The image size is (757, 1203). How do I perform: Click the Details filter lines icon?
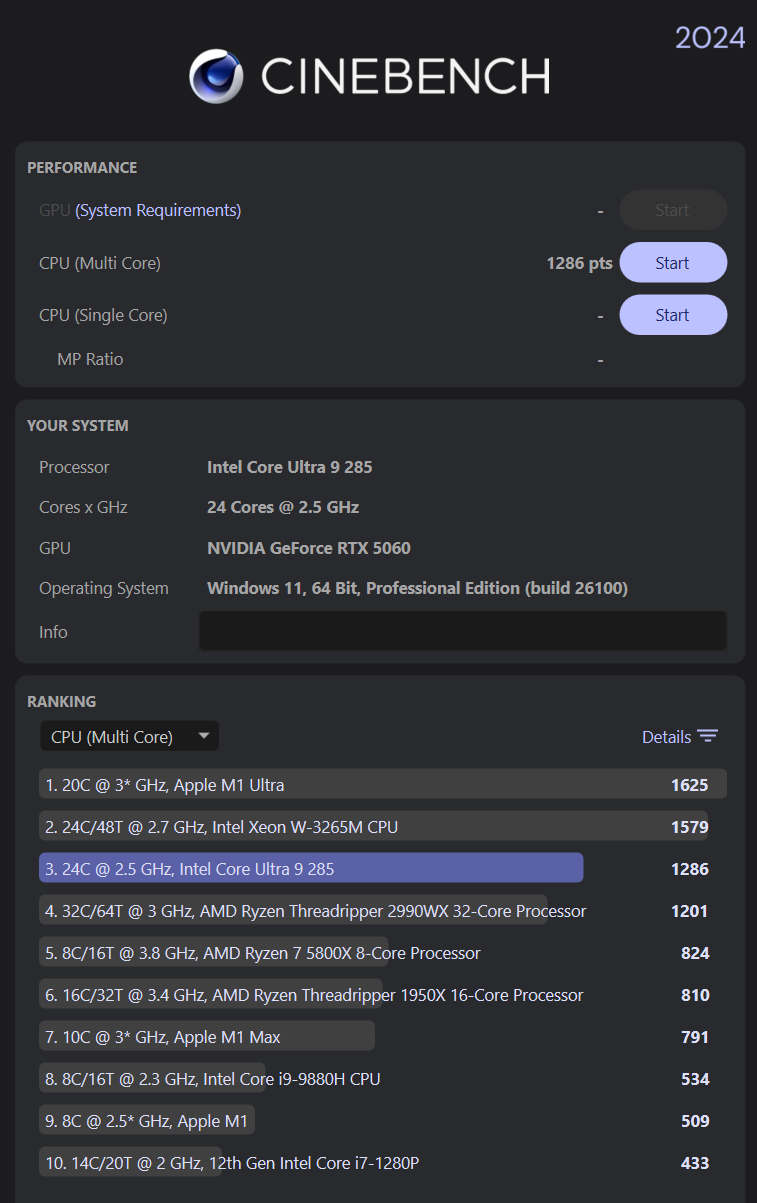click(x=708, y=737)
